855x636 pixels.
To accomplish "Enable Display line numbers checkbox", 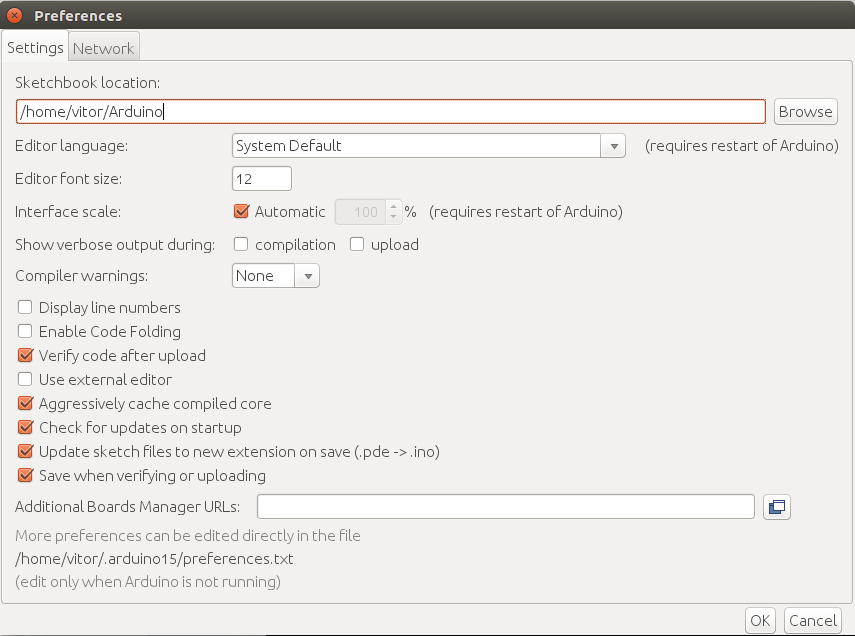I will pos(26,308).
